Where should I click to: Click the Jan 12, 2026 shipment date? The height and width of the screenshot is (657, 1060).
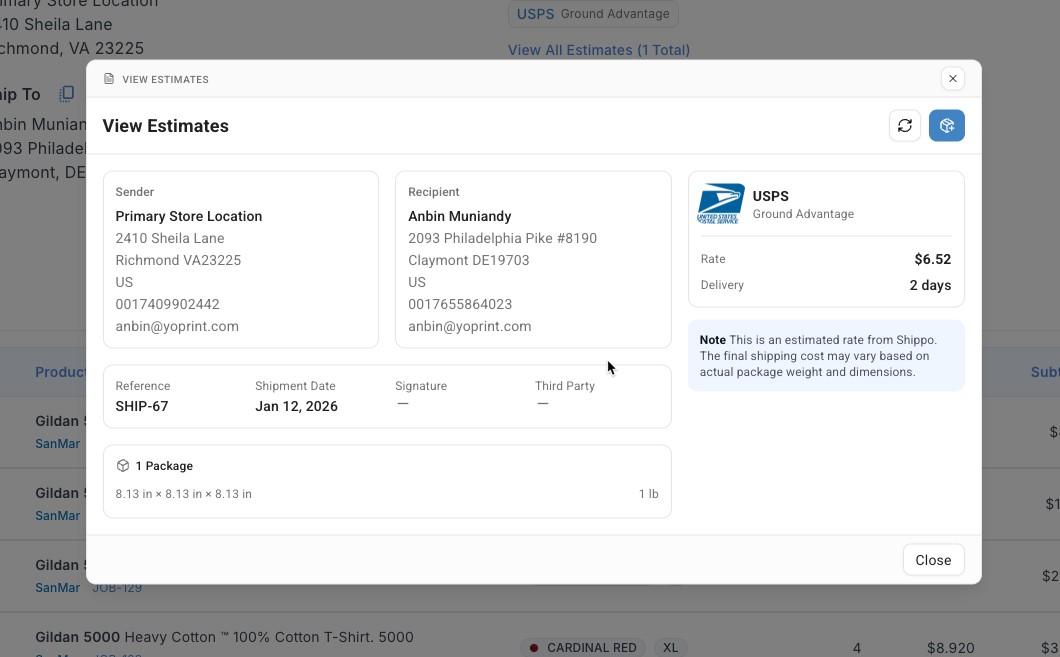pyautogui.click(x=296, y=406)
